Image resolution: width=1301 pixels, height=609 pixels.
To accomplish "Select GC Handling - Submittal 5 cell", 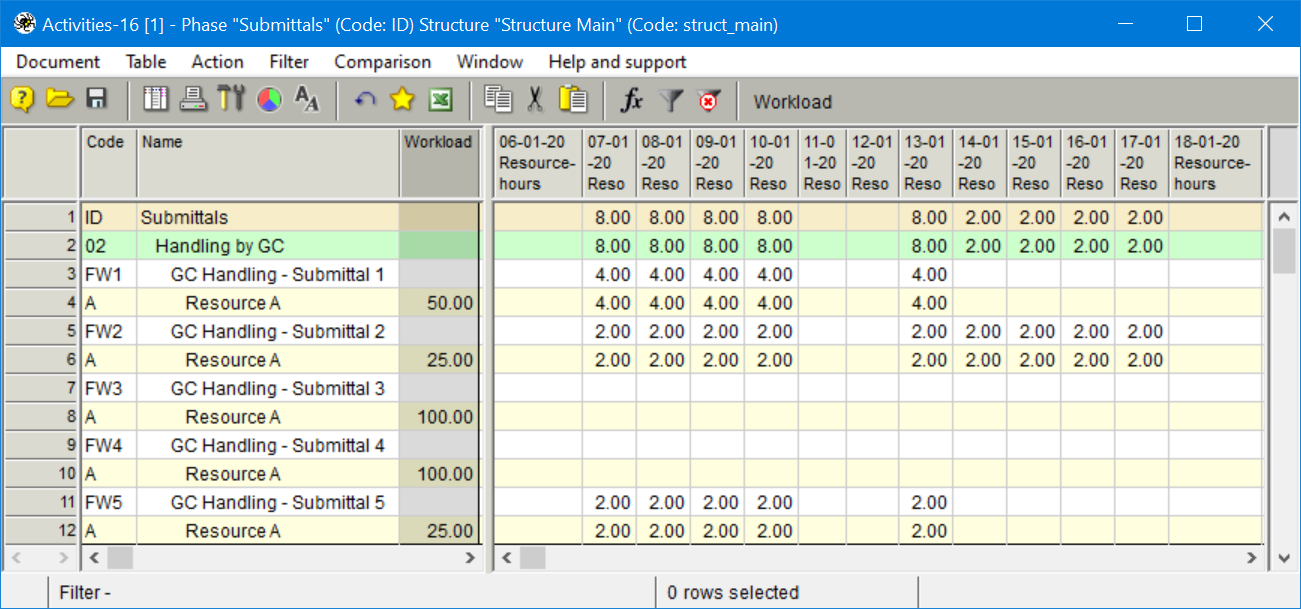I will click(x=268, y=502).
